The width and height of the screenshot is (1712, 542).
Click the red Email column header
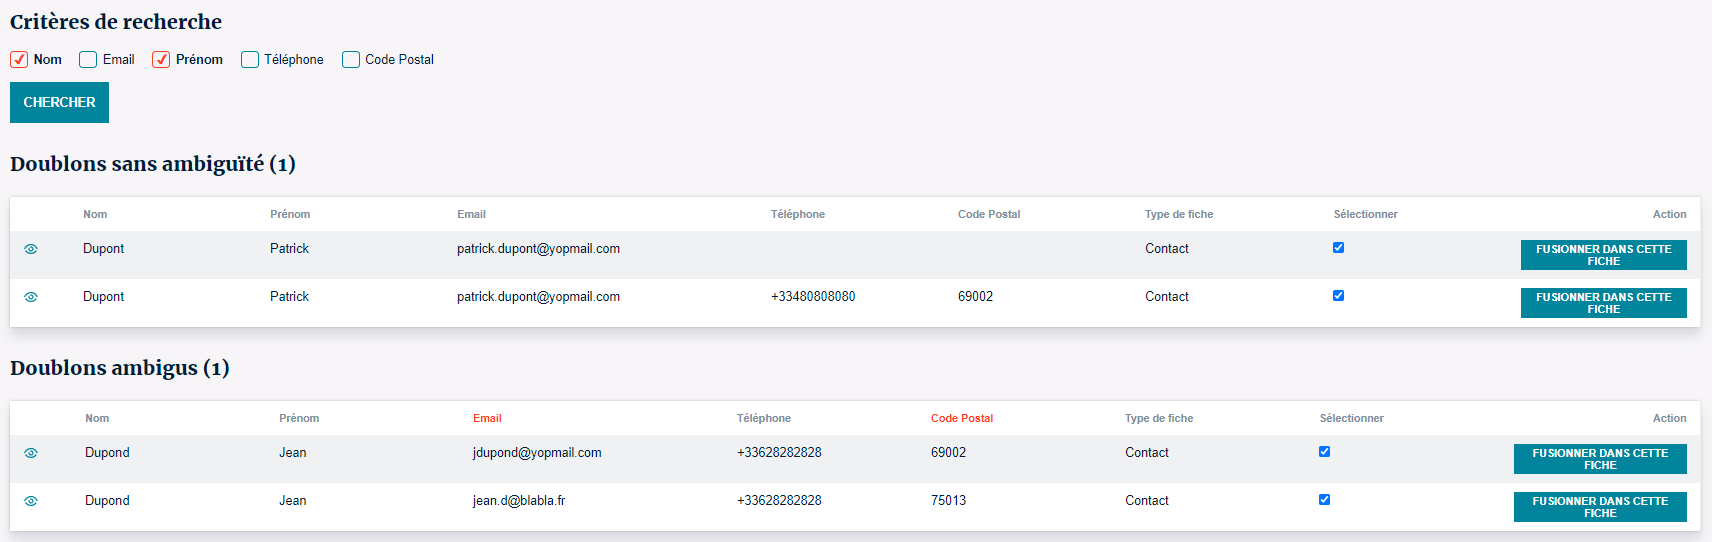(x=487, y=418)
